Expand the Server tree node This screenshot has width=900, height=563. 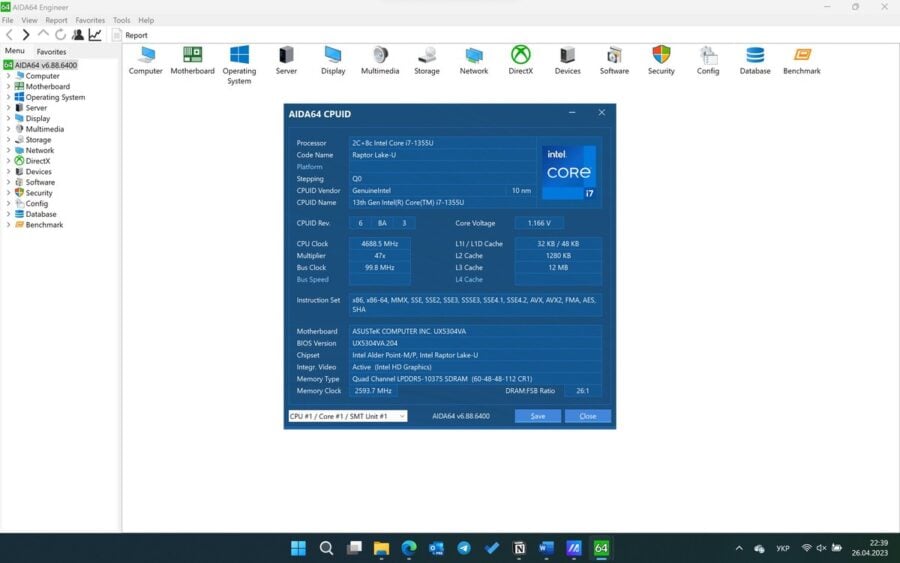(x=8, y=108)
